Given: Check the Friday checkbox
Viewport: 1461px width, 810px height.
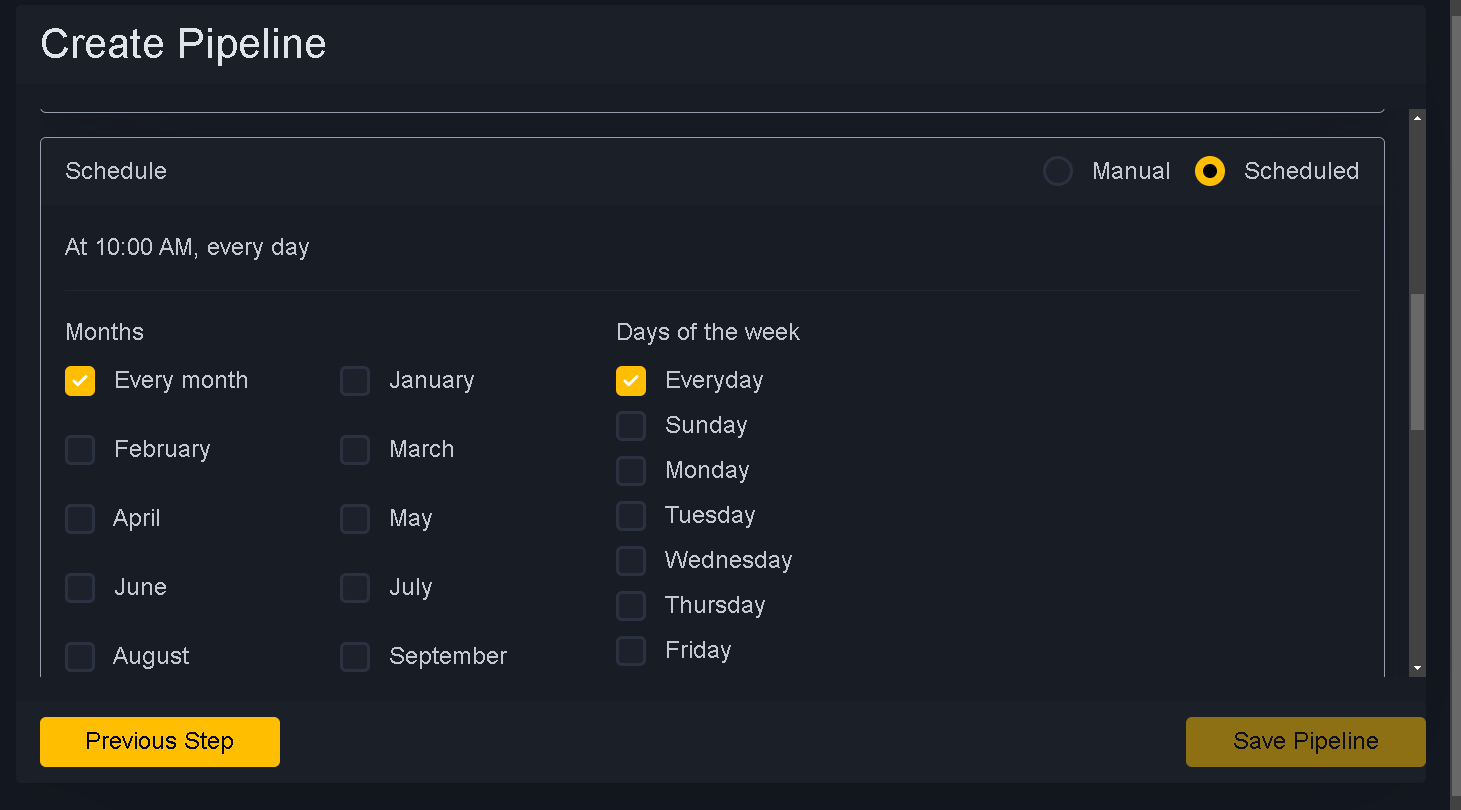Looking at the screenshot, I should point(631,651).
